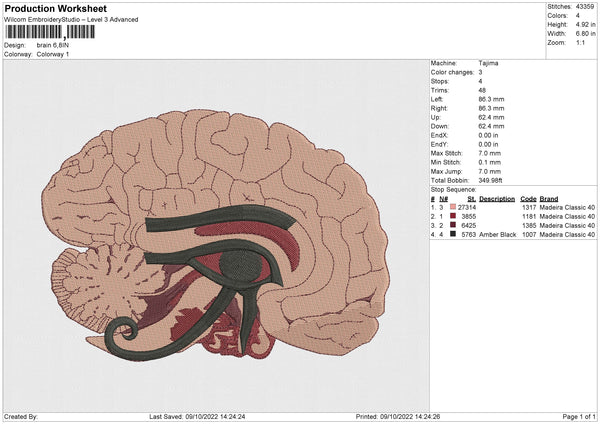Image resolution: width=600 pixels, height=424 pixels.
Task: Click the 'Left:' measurement label
Action: click(437, 99)
